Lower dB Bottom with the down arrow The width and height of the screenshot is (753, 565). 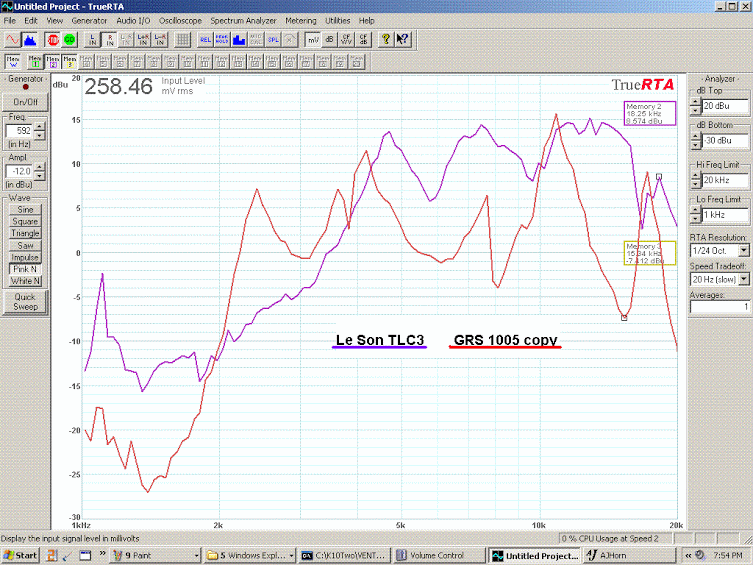click(695, 145)
